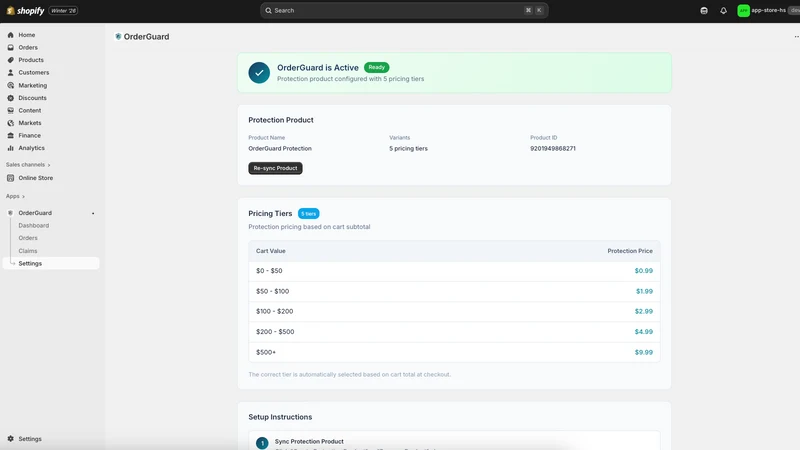Focus the top Search field
Image resolution: width=800 pixels, height=450 pixels.
tap(404, 10)
